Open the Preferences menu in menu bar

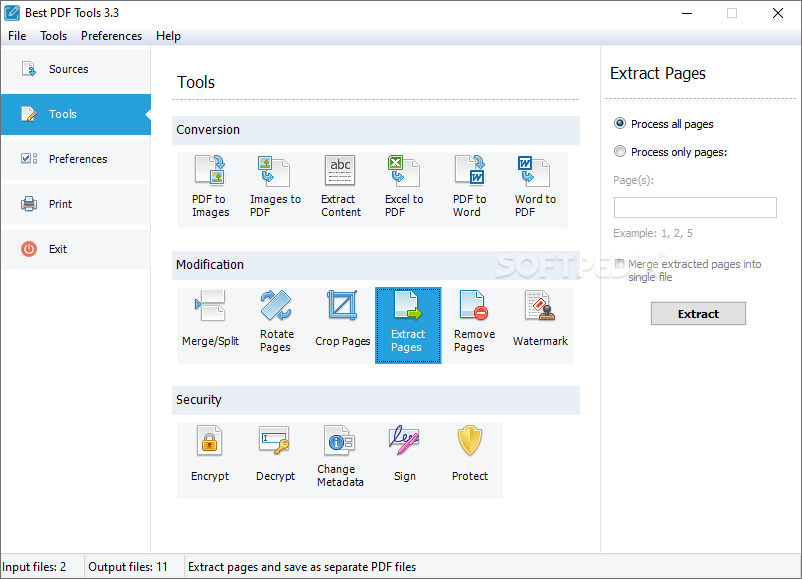click(112, 36)
